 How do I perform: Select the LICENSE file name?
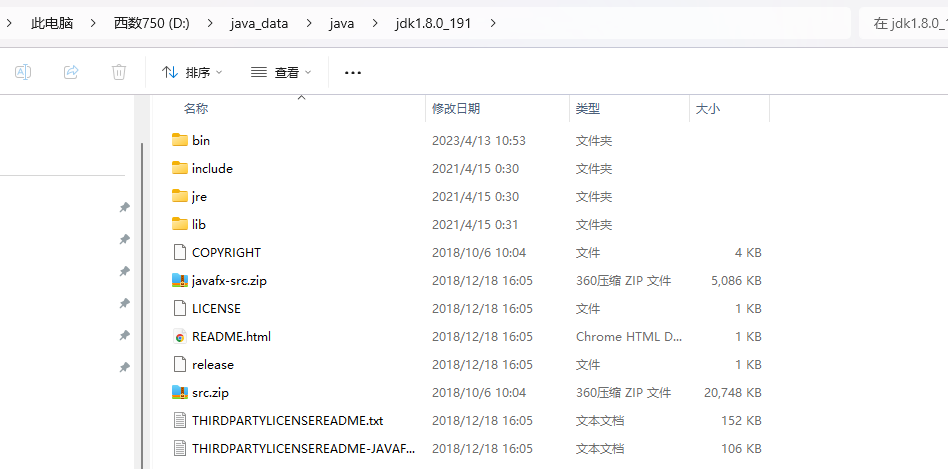click(216, 308)
